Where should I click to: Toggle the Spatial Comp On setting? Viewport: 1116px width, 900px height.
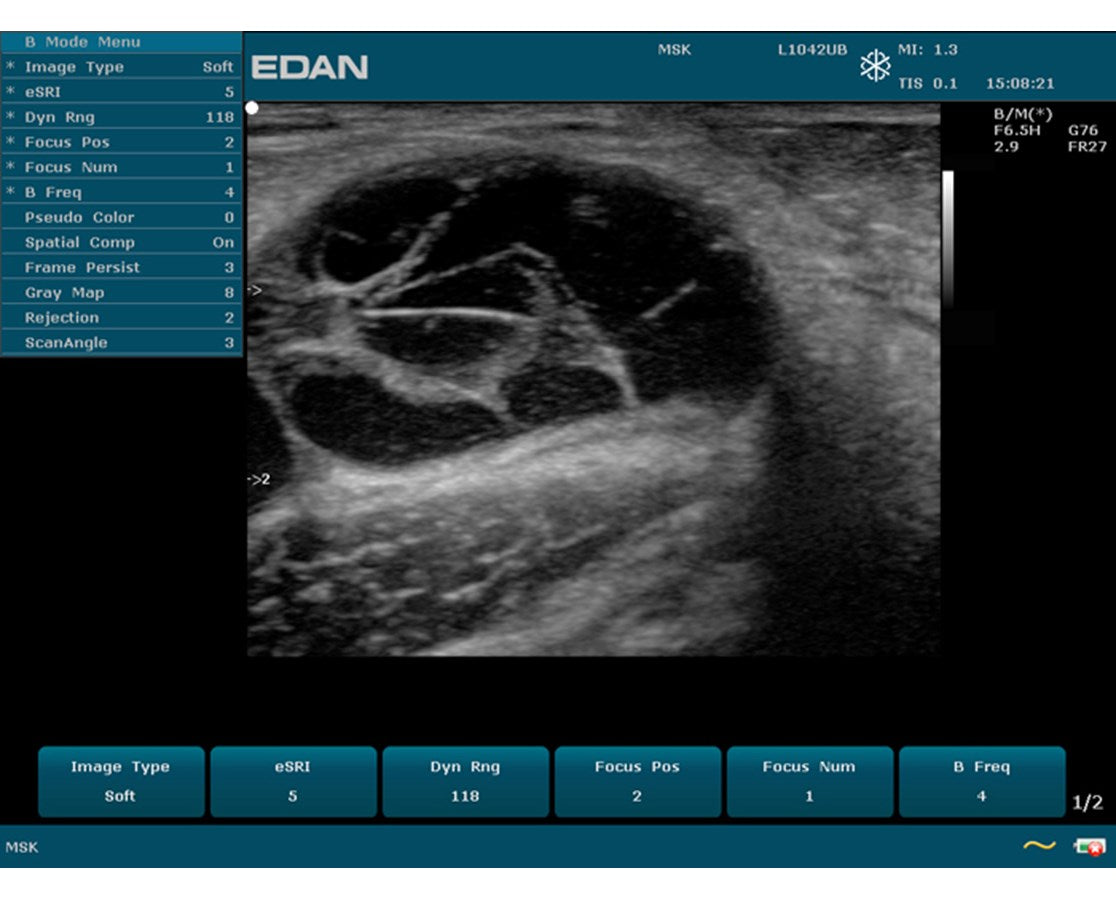122,242
